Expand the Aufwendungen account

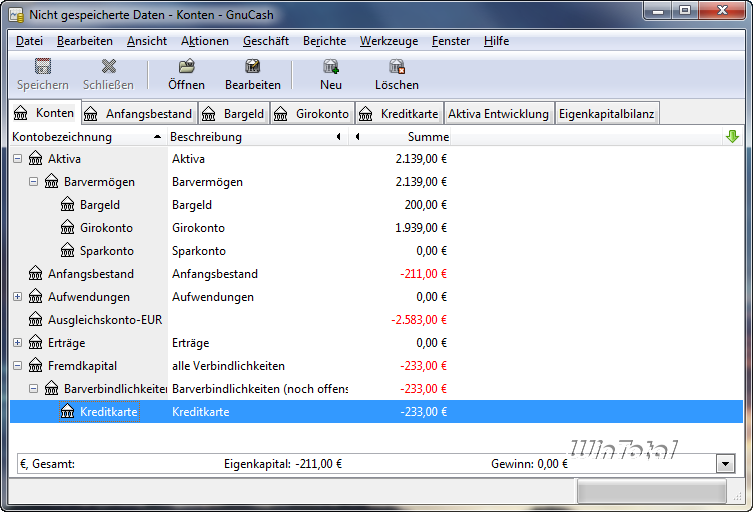click(17, 296)
